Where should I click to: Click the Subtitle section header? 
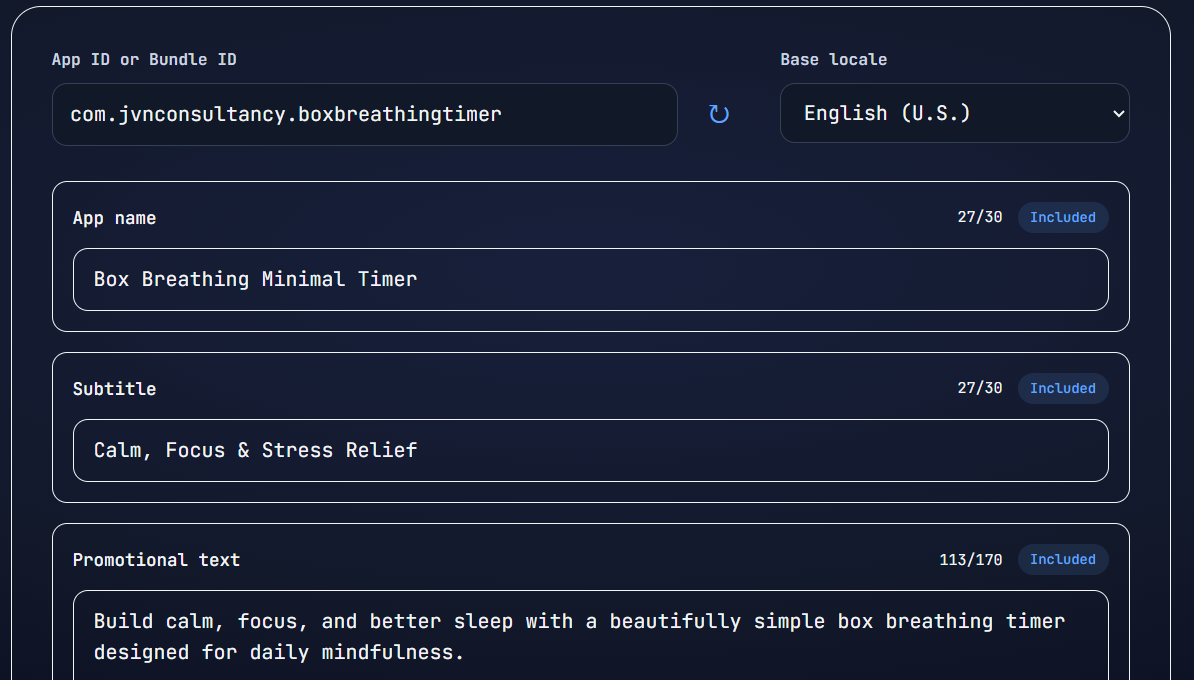tap(114, 388)
